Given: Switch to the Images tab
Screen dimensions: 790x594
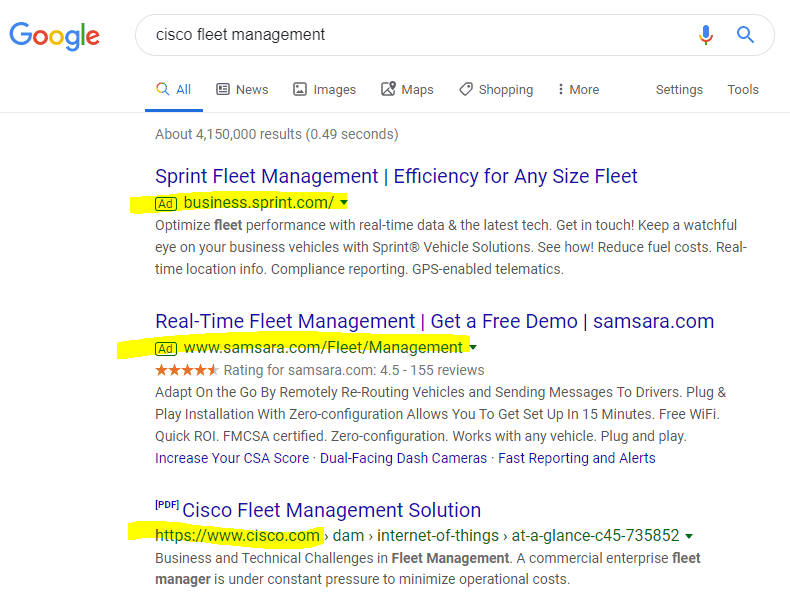Looking at the screenshot, I should (x=324, y=90).
